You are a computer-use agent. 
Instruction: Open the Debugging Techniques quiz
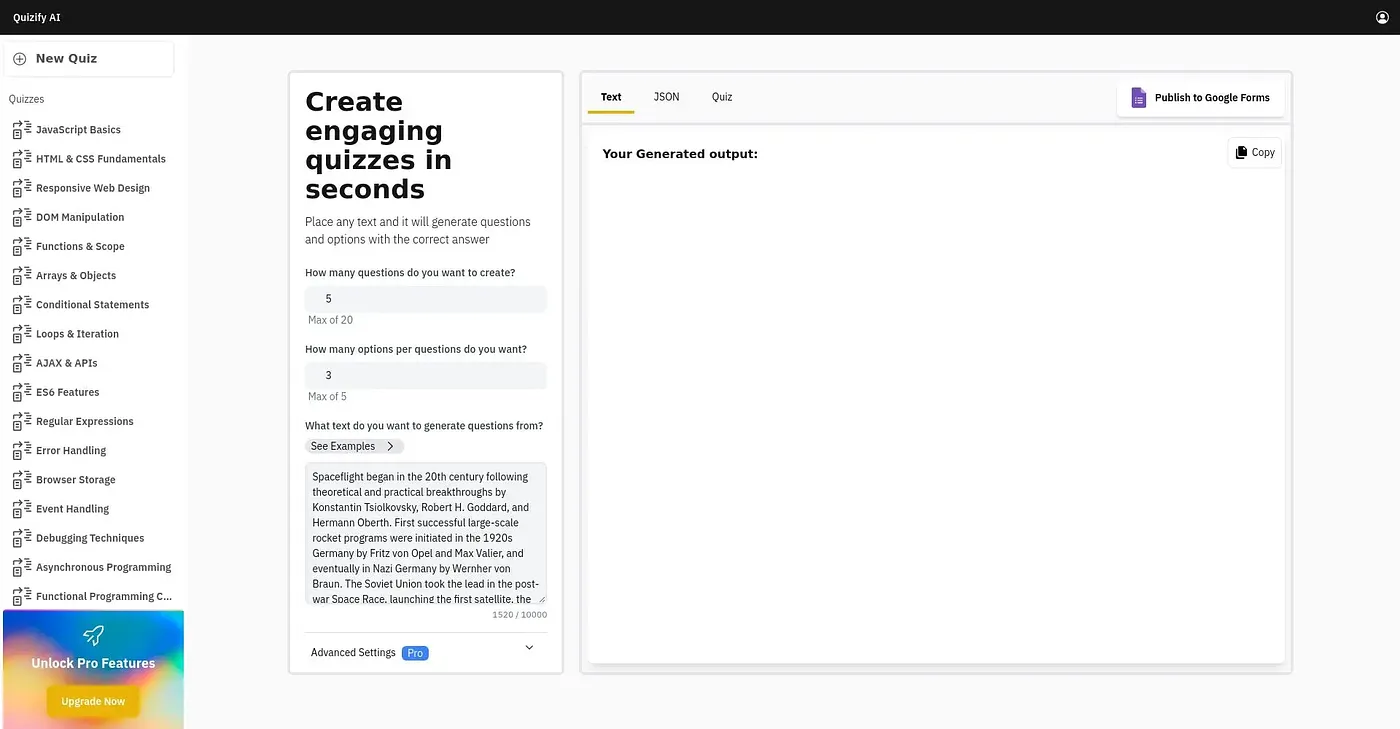[x=90, y=538]
